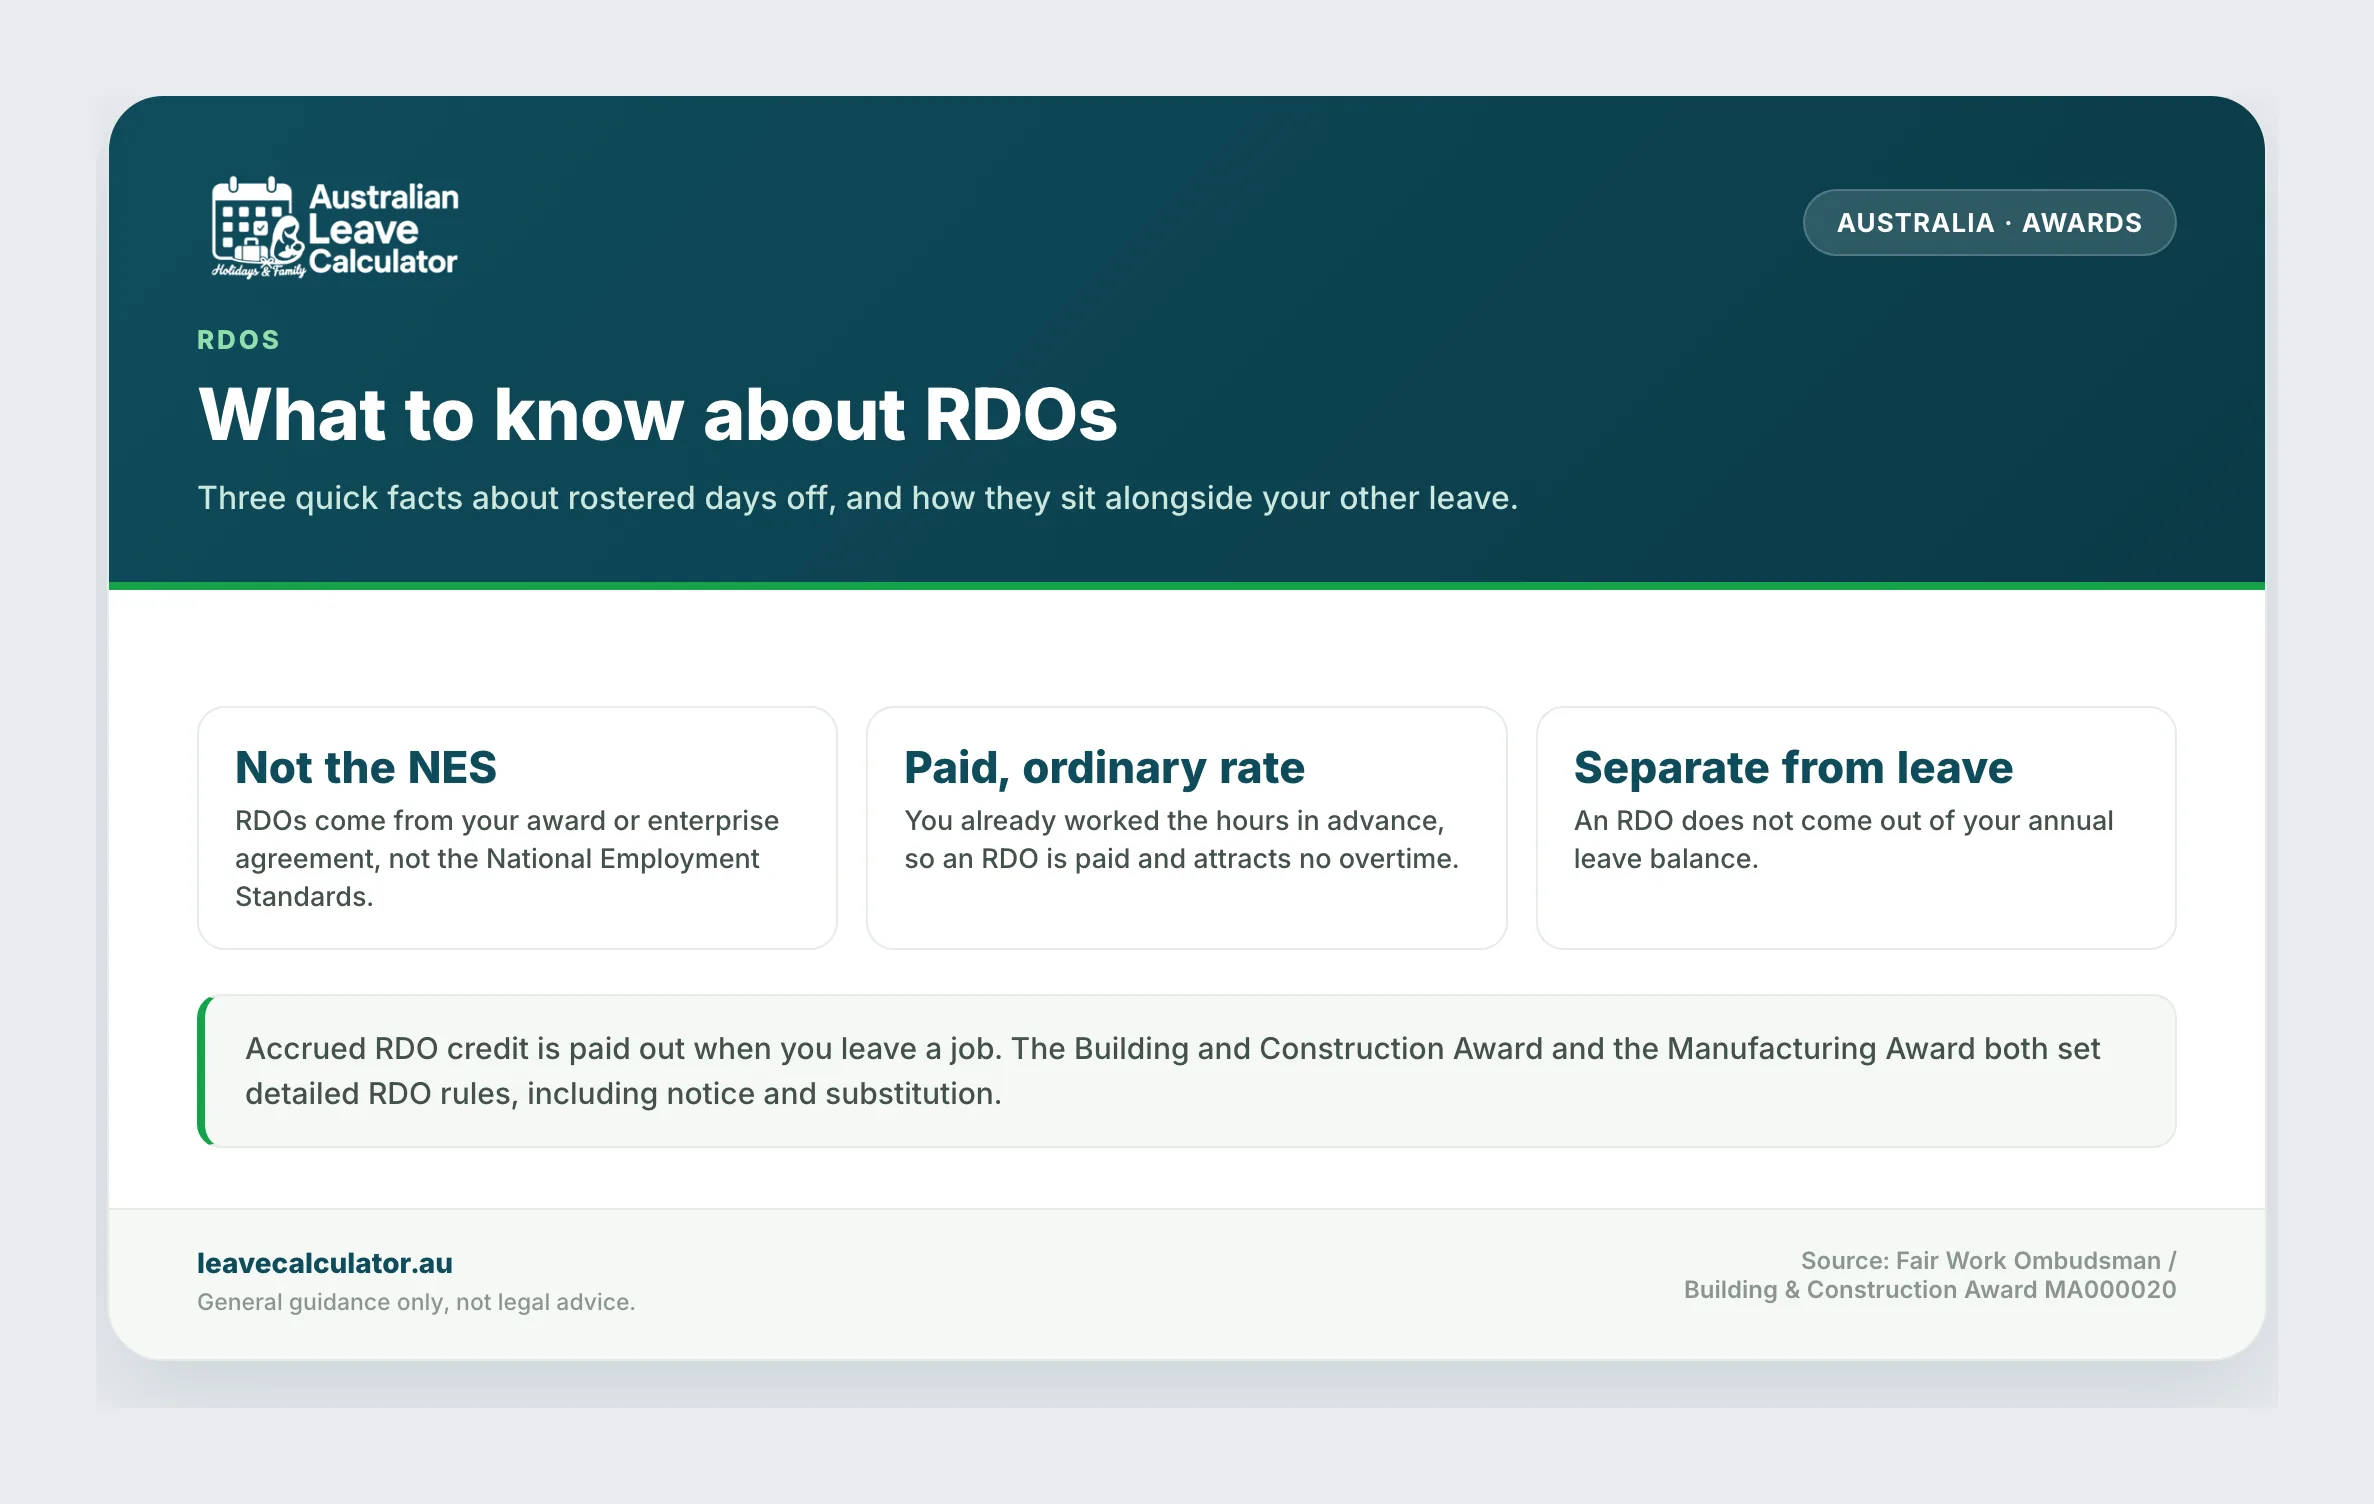Click the text about hours worked in advance
Screen dimensions: 2374x1504
tap(1181, 839)
